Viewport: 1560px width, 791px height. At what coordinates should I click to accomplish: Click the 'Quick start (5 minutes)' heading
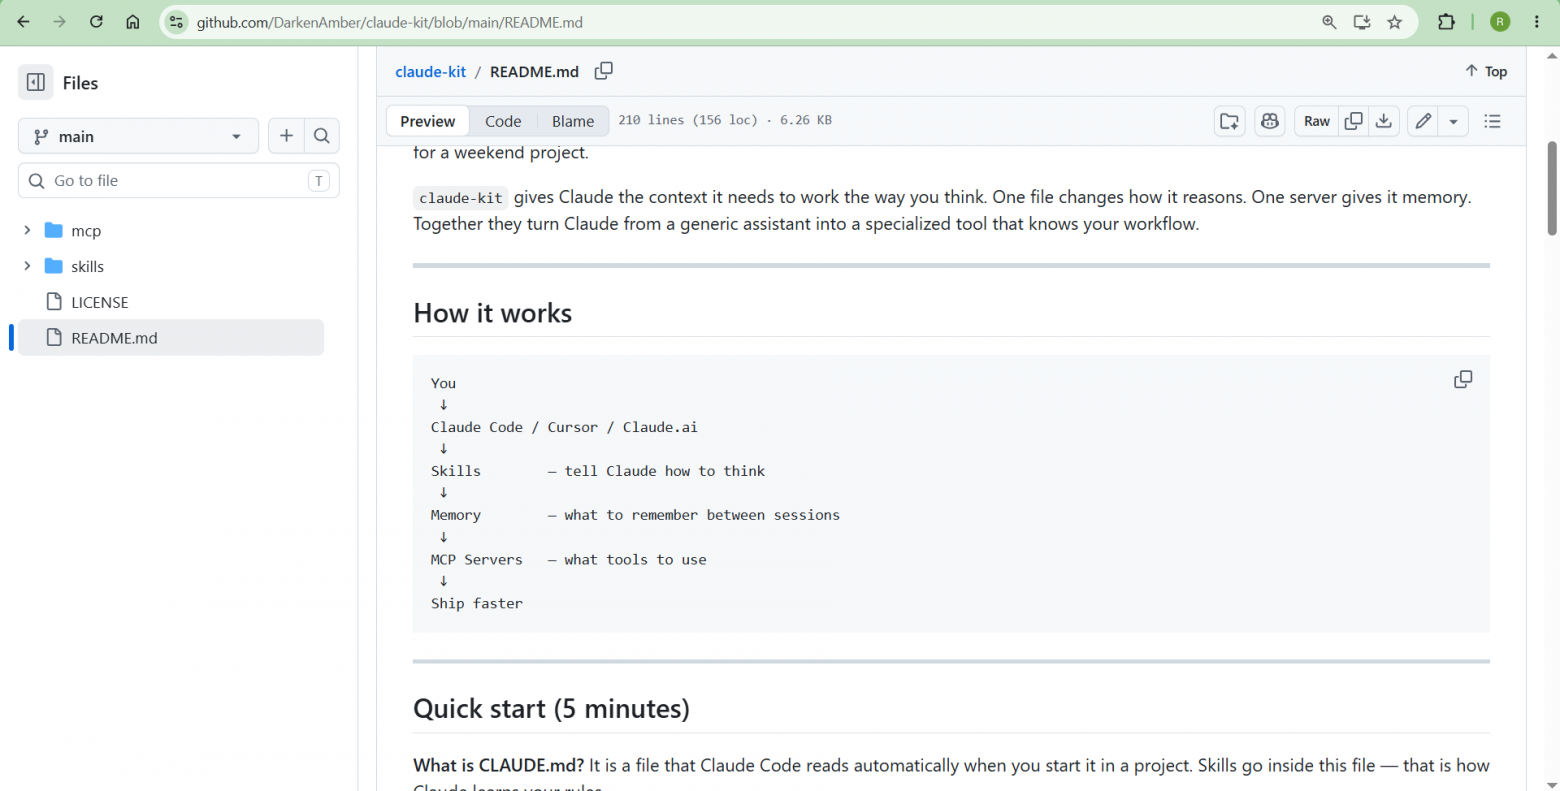point(551,709)
